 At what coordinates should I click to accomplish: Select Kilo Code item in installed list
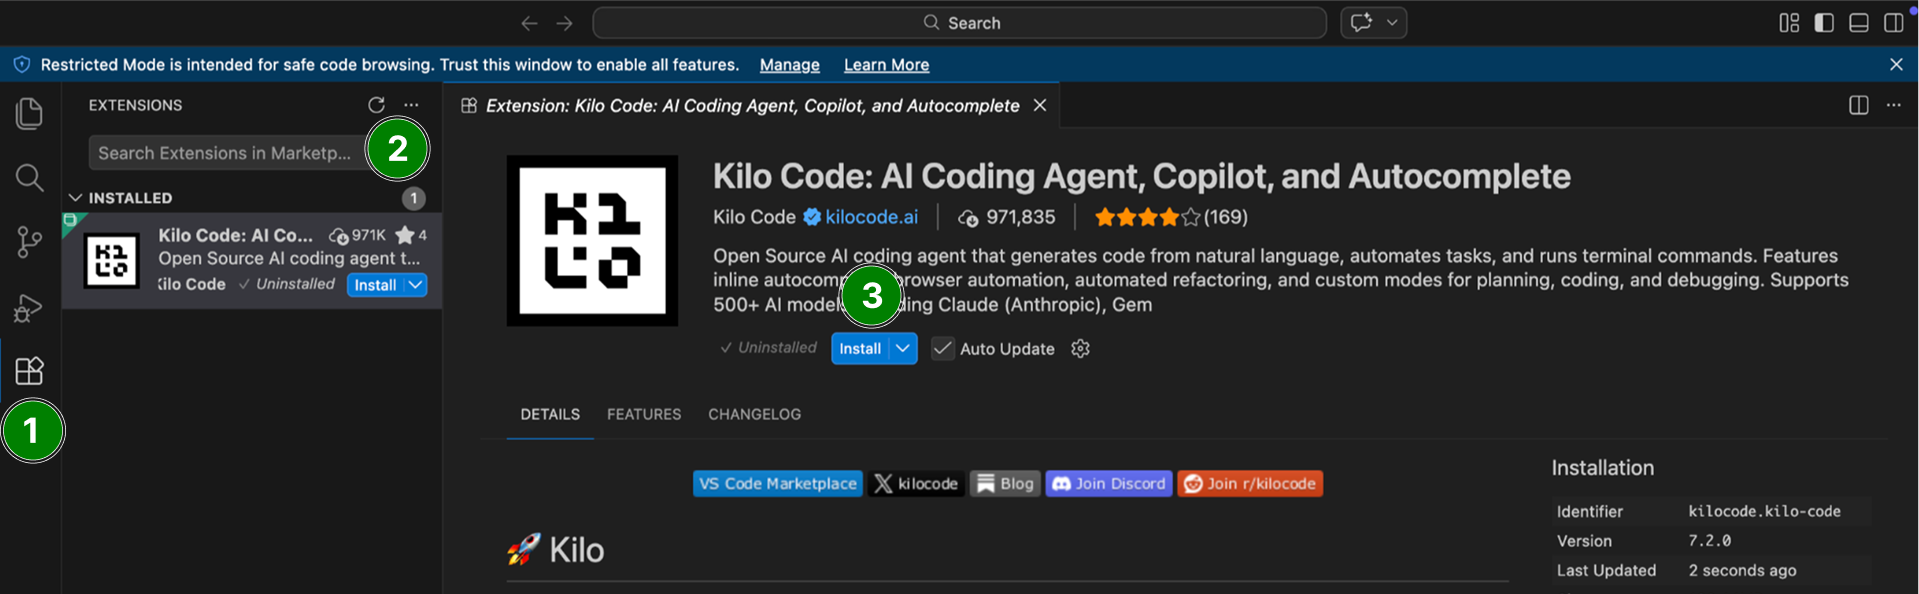pos(252,260)
